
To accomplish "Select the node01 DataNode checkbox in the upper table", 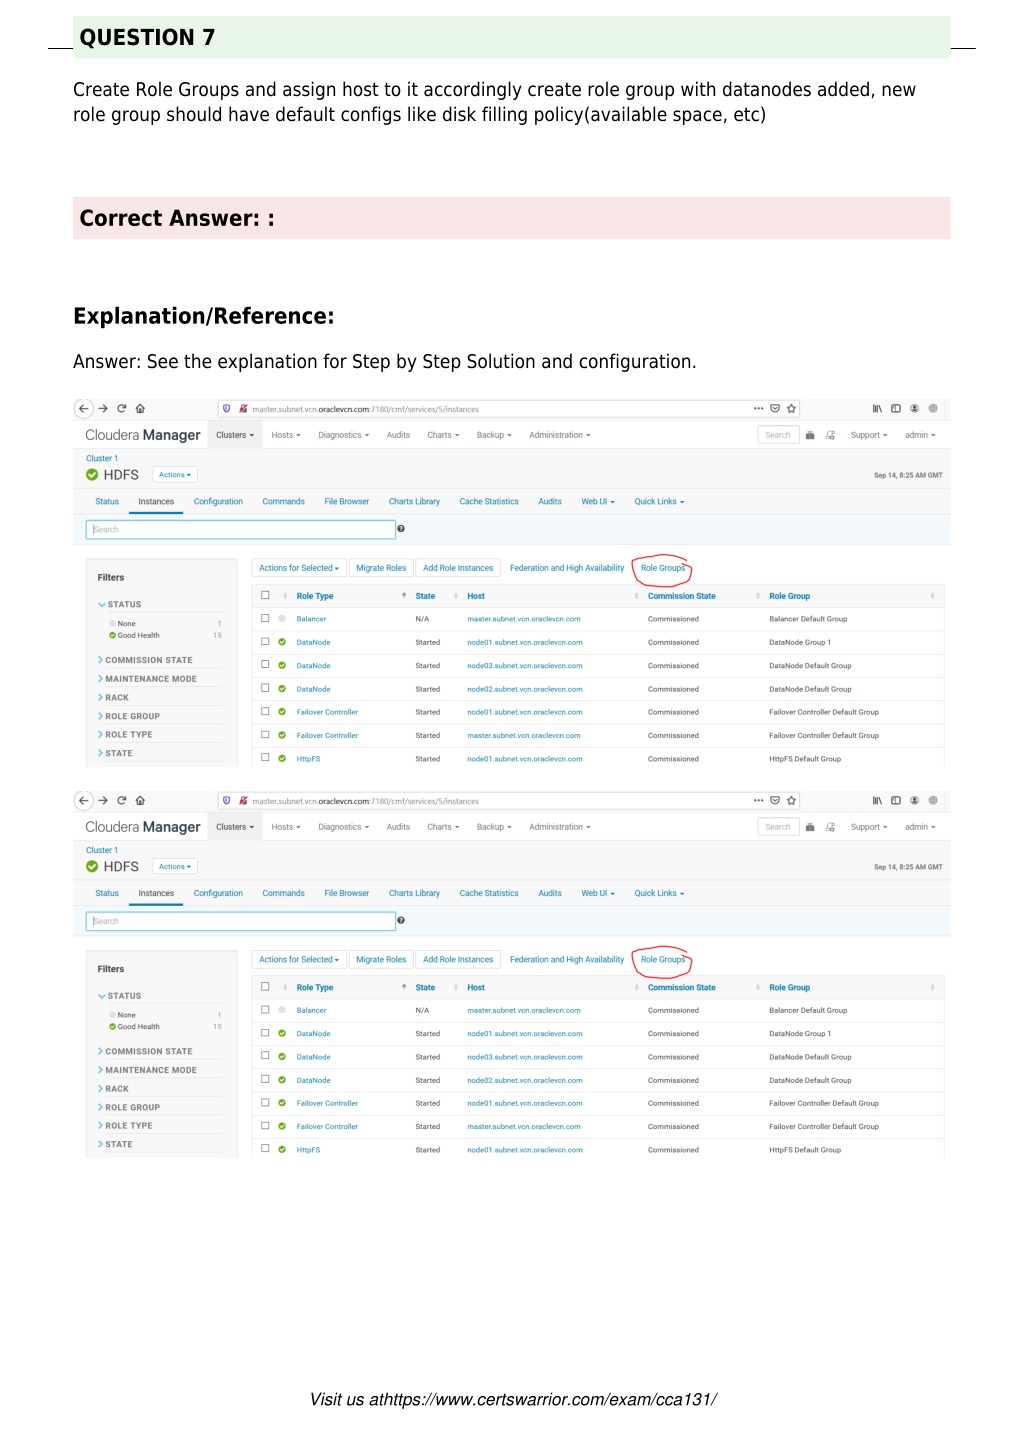I will click(265, 641).
